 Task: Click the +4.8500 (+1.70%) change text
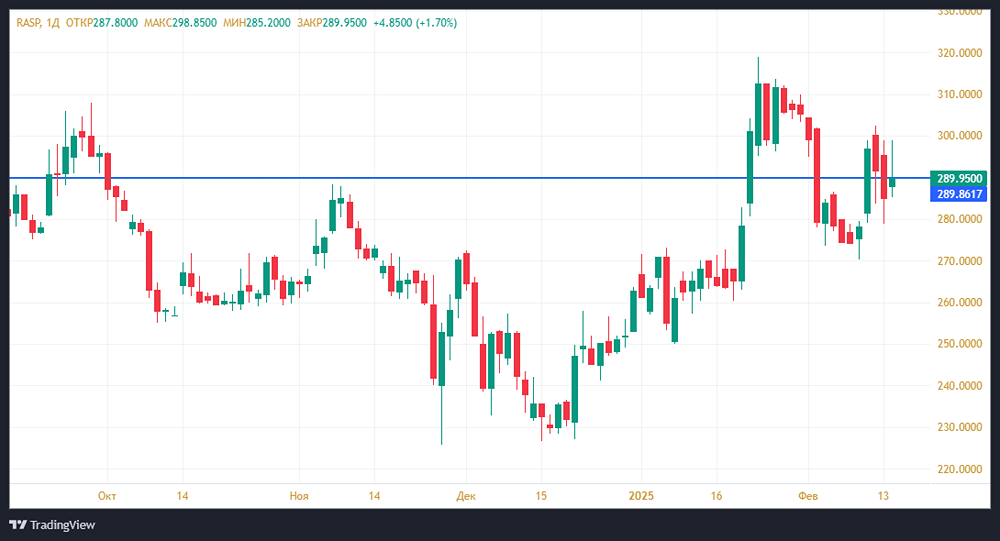pyautogui.click(x=414, y=22)
